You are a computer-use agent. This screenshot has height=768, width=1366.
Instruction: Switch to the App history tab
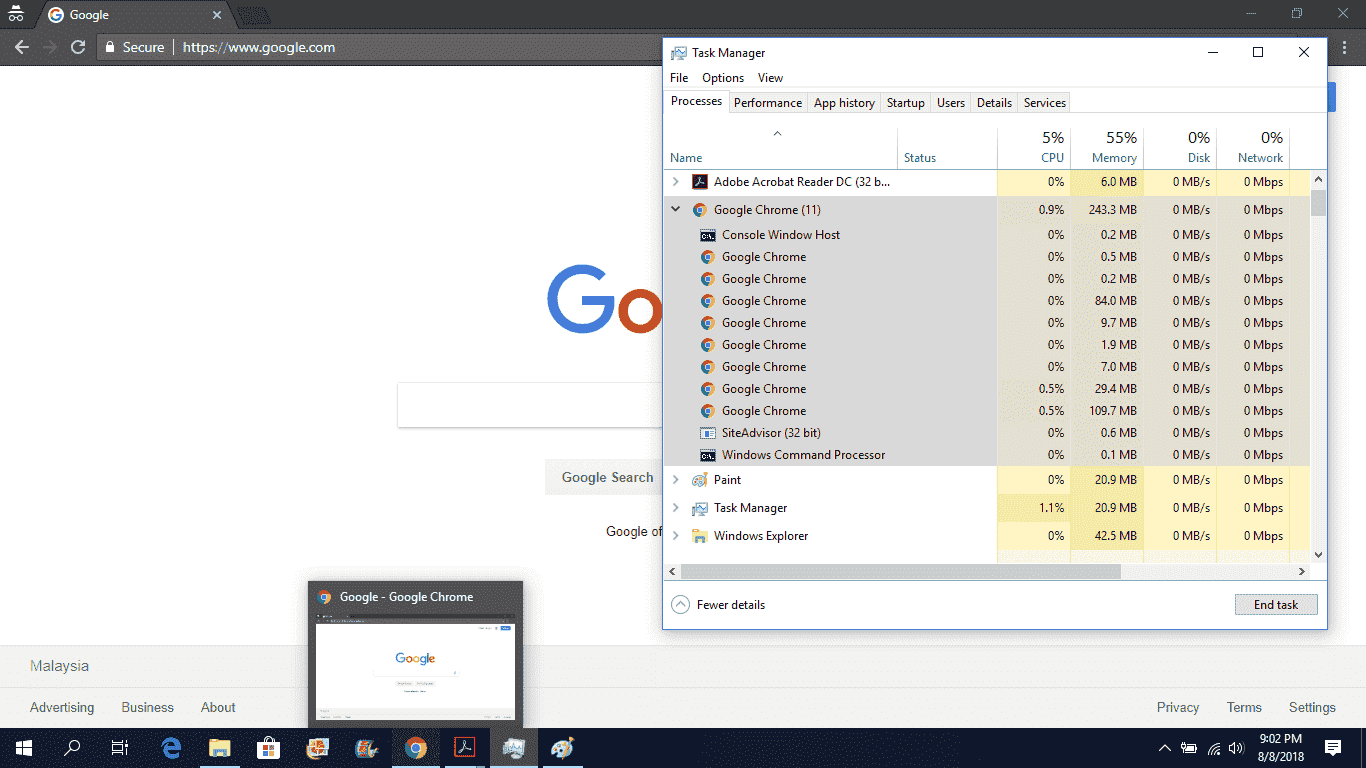(x=844, y=103)
